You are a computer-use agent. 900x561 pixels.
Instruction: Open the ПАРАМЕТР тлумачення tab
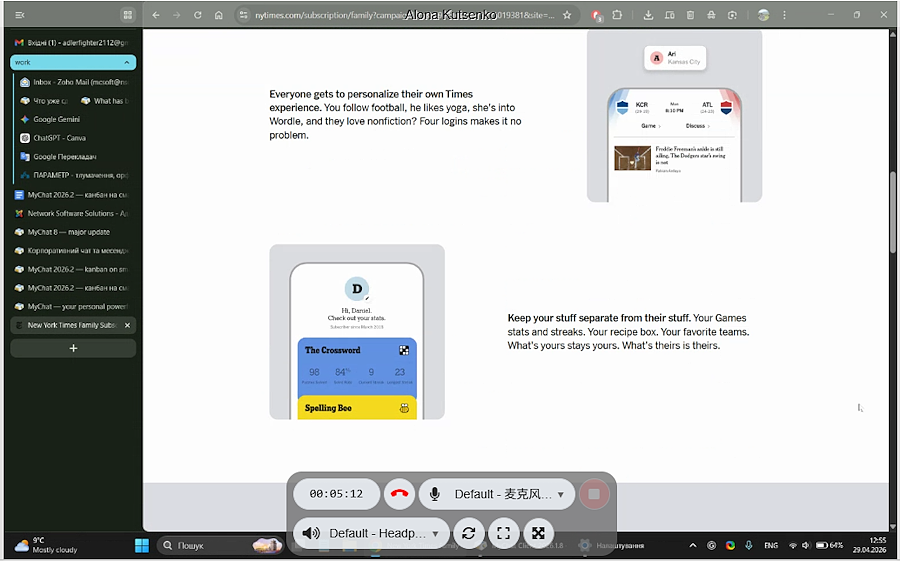coord(76,175)
